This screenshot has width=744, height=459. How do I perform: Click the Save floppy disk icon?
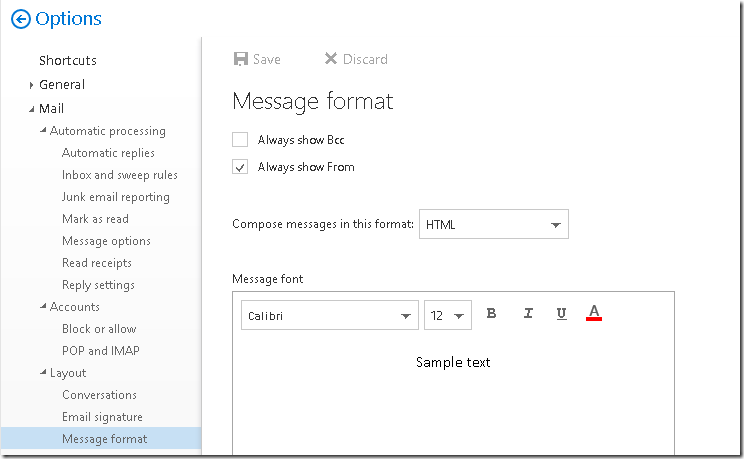[x=241, y=59]
